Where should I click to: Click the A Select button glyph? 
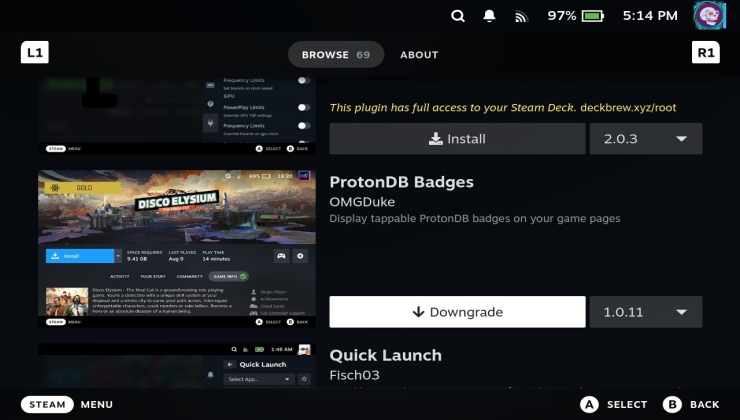coord(589,404)
